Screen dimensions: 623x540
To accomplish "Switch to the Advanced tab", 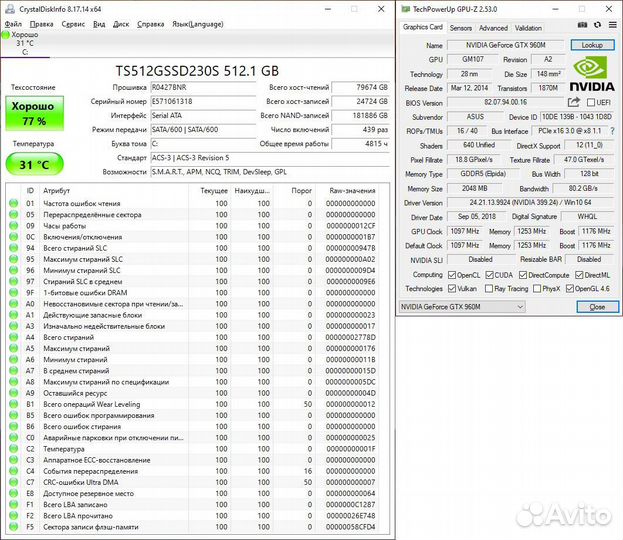I will coord(493,28).
